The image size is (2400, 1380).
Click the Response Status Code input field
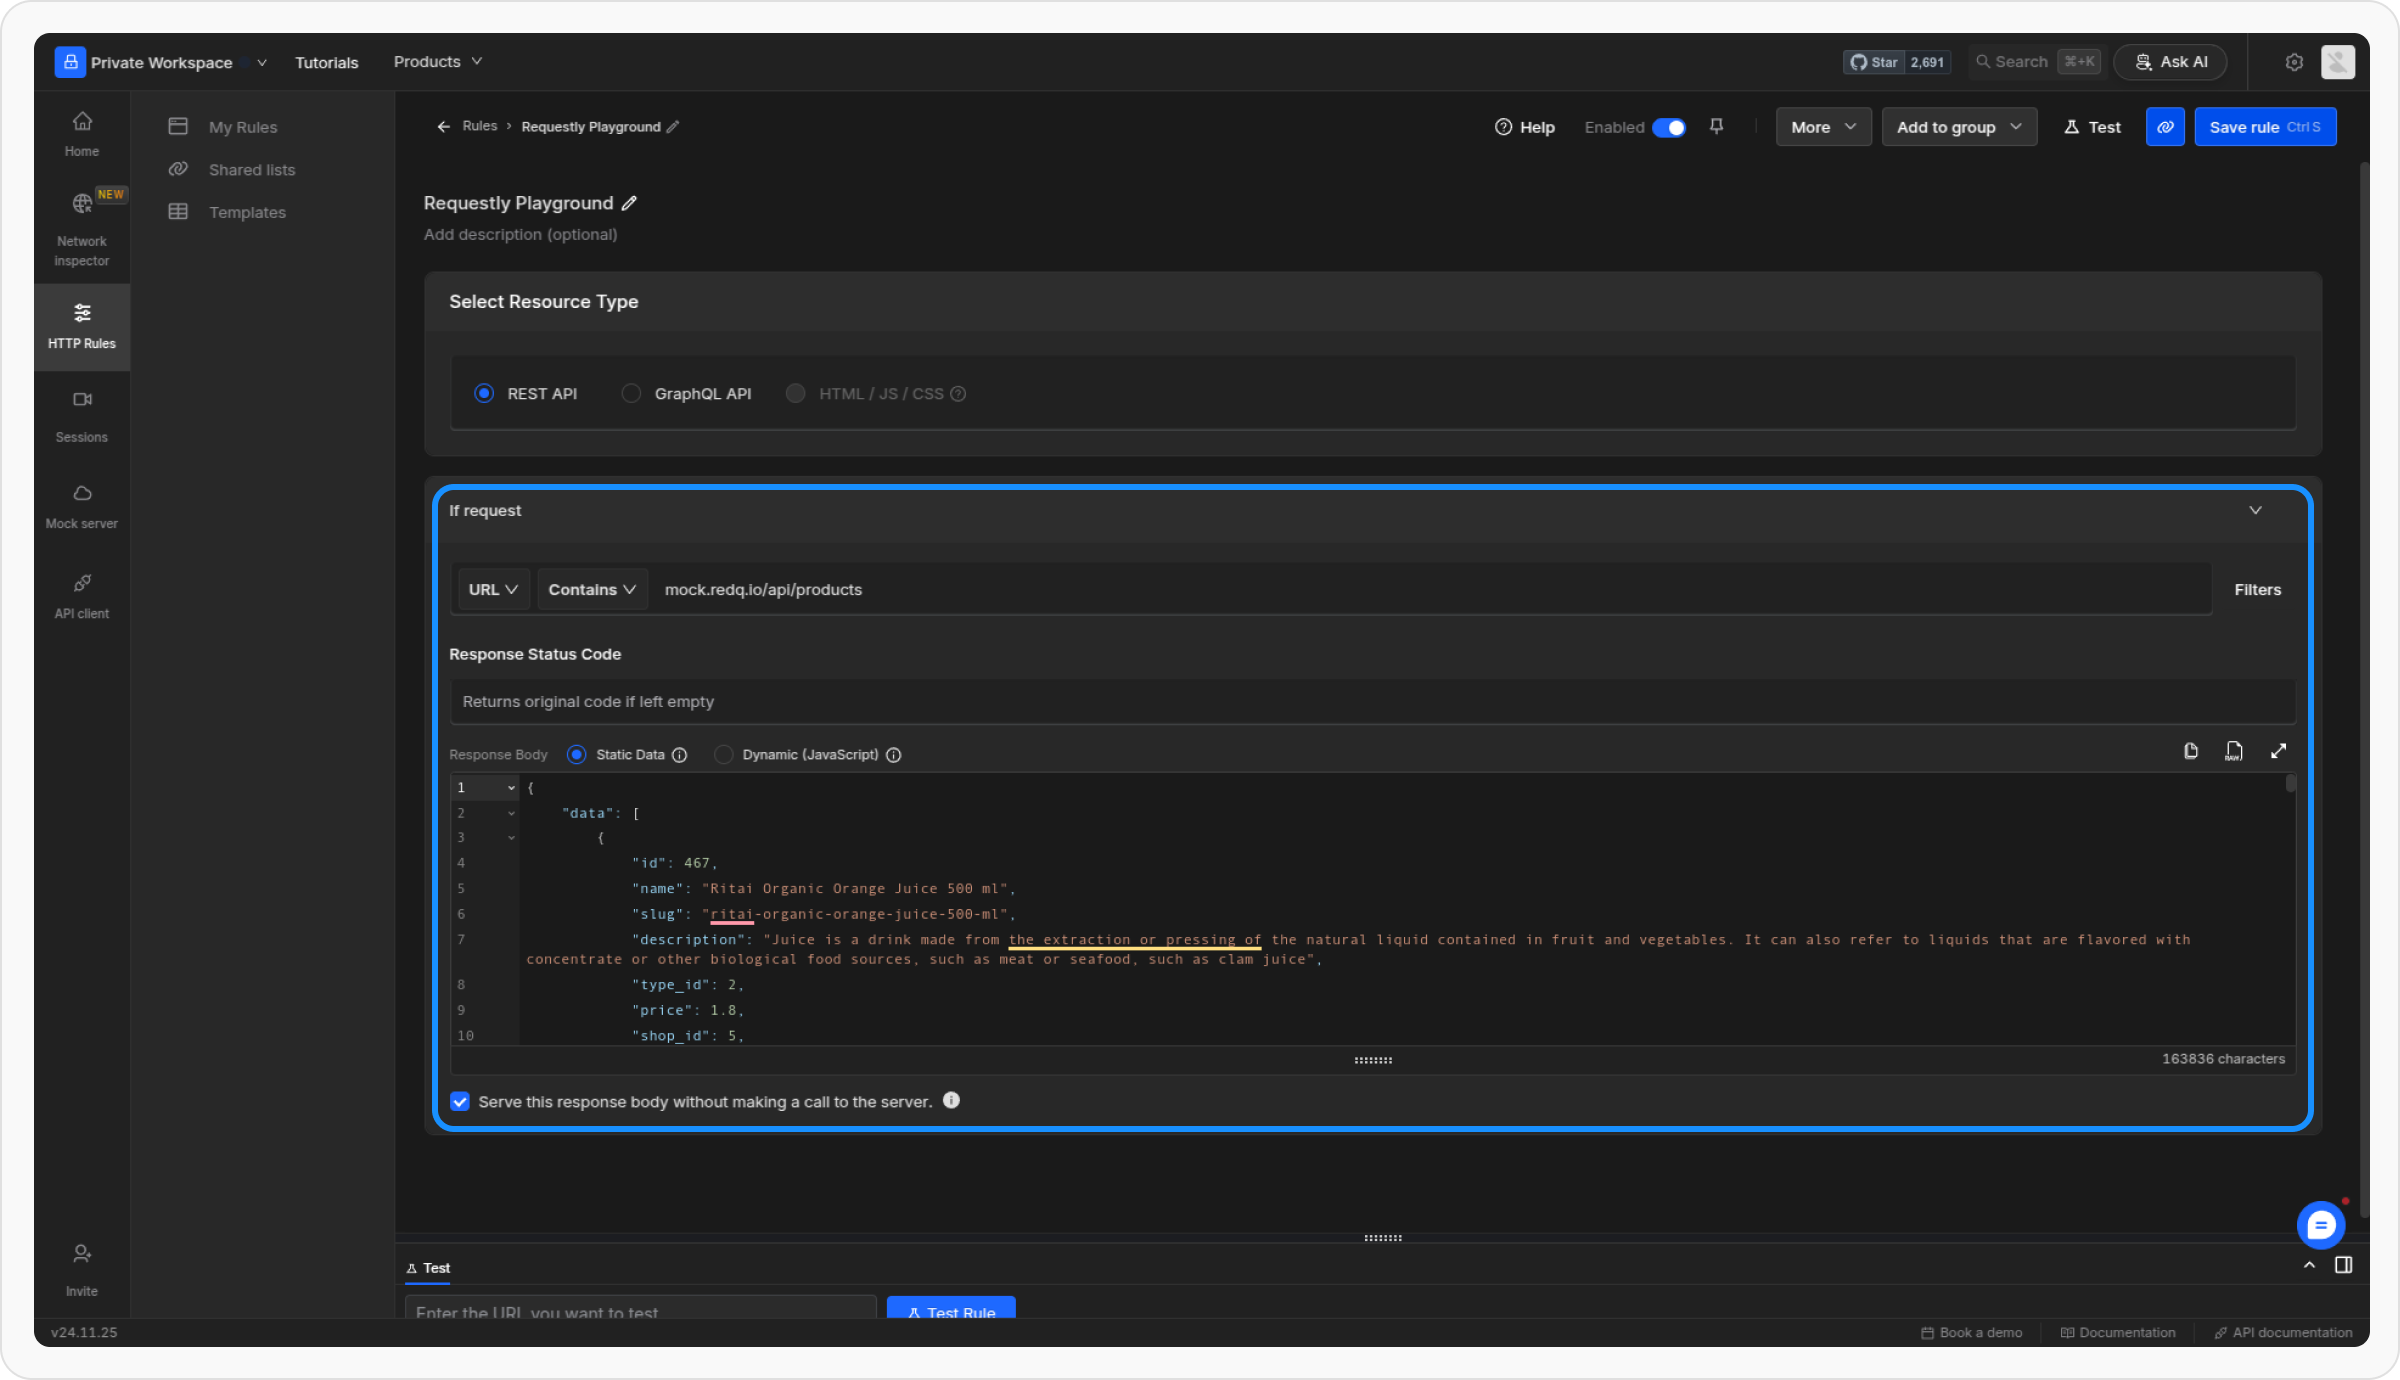pos(1370,702)
